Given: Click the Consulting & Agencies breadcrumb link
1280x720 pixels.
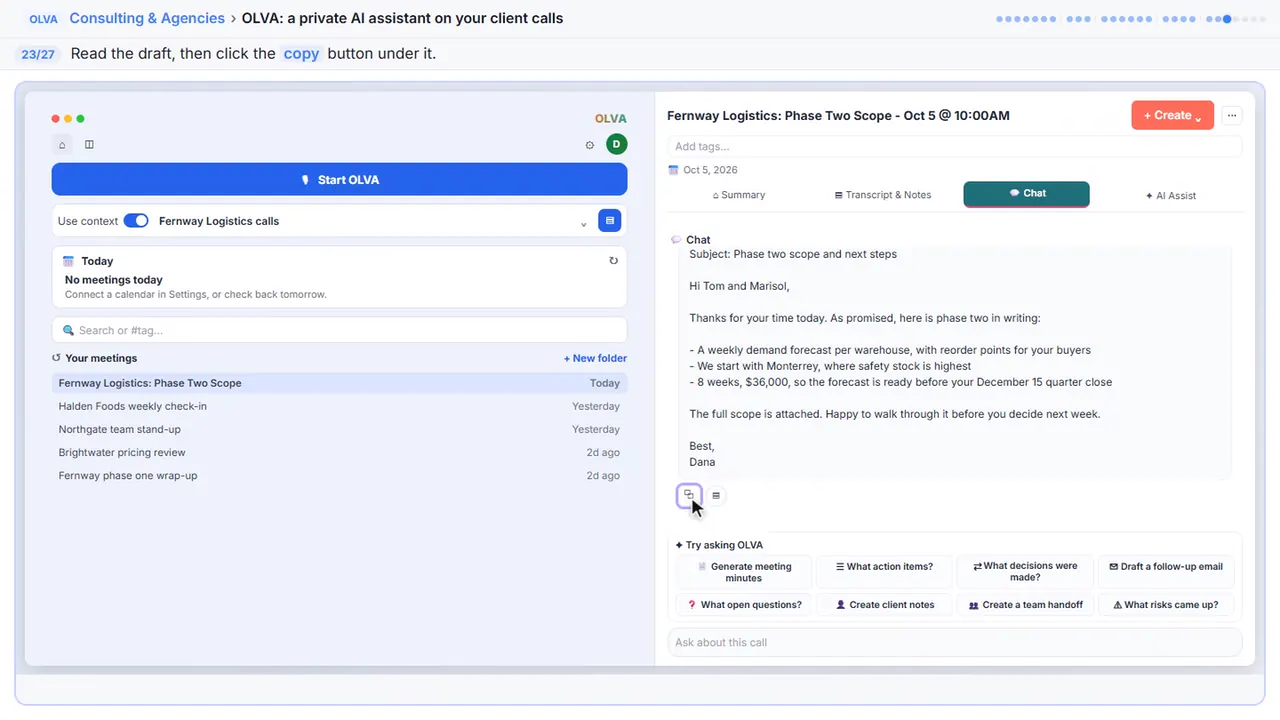Looking at the screenshot, I should (x=147, y=18).
